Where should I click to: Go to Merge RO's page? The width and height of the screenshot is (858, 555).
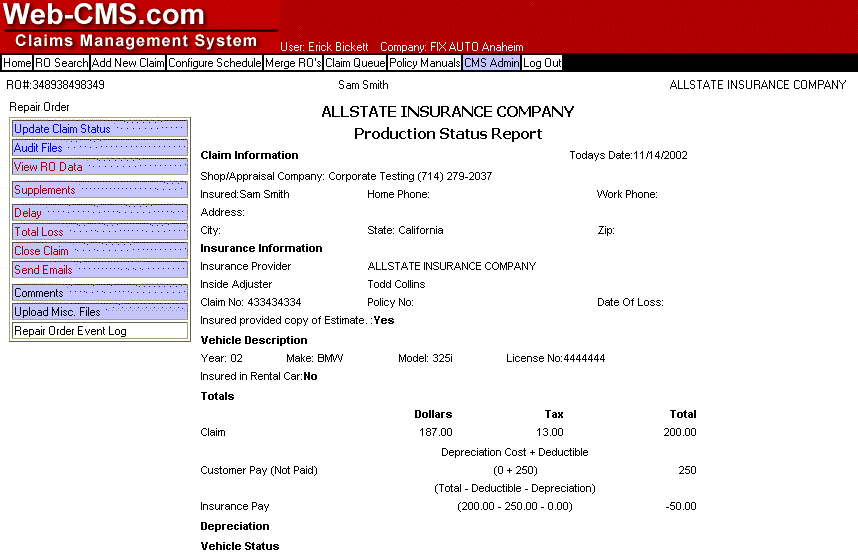pyautogui.click(x=293, y=63)
